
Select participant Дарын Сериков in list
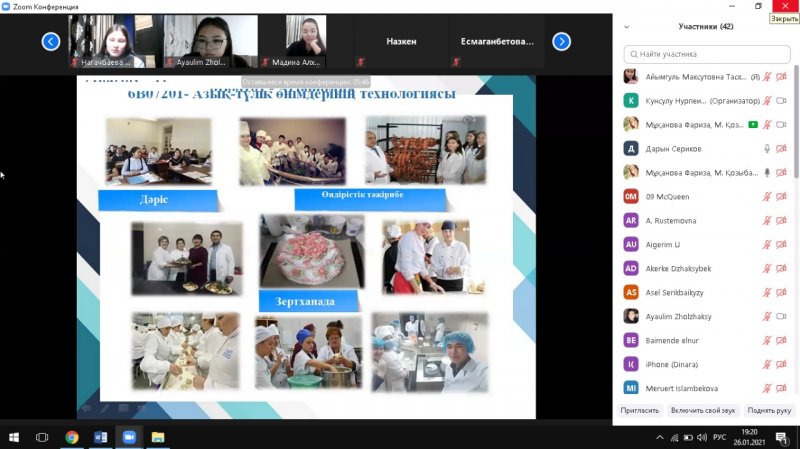coord(707,148)
